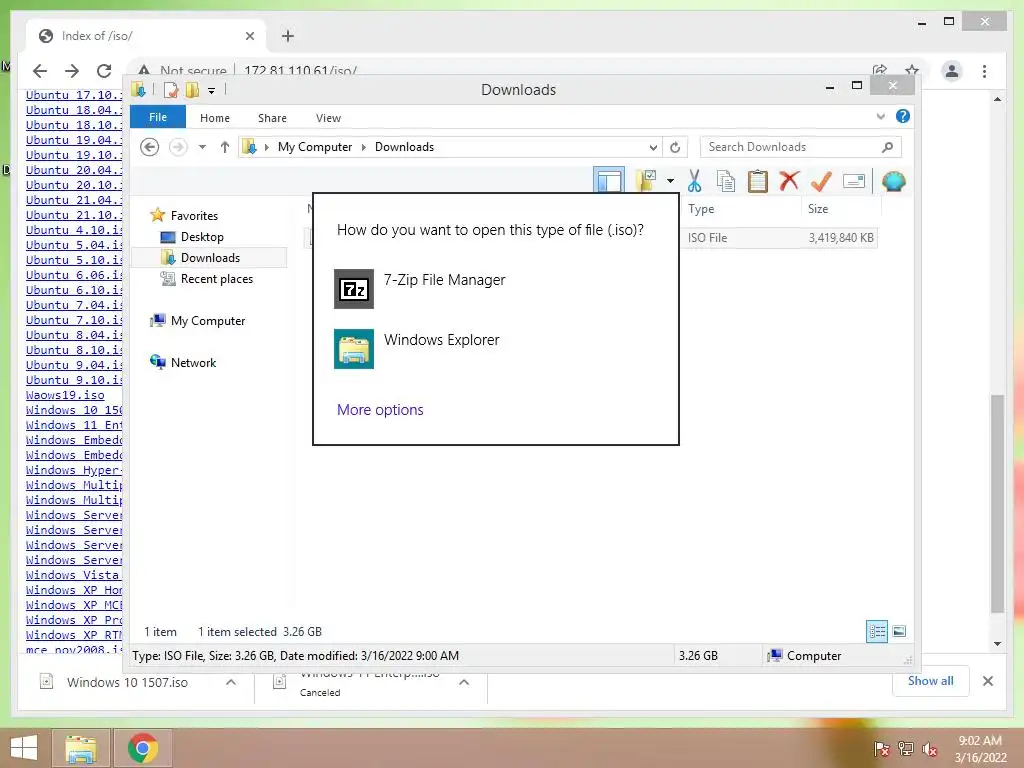Open the canceled download options arrow
Viewport: 1024px width, 768px height.
pos(464,682)
